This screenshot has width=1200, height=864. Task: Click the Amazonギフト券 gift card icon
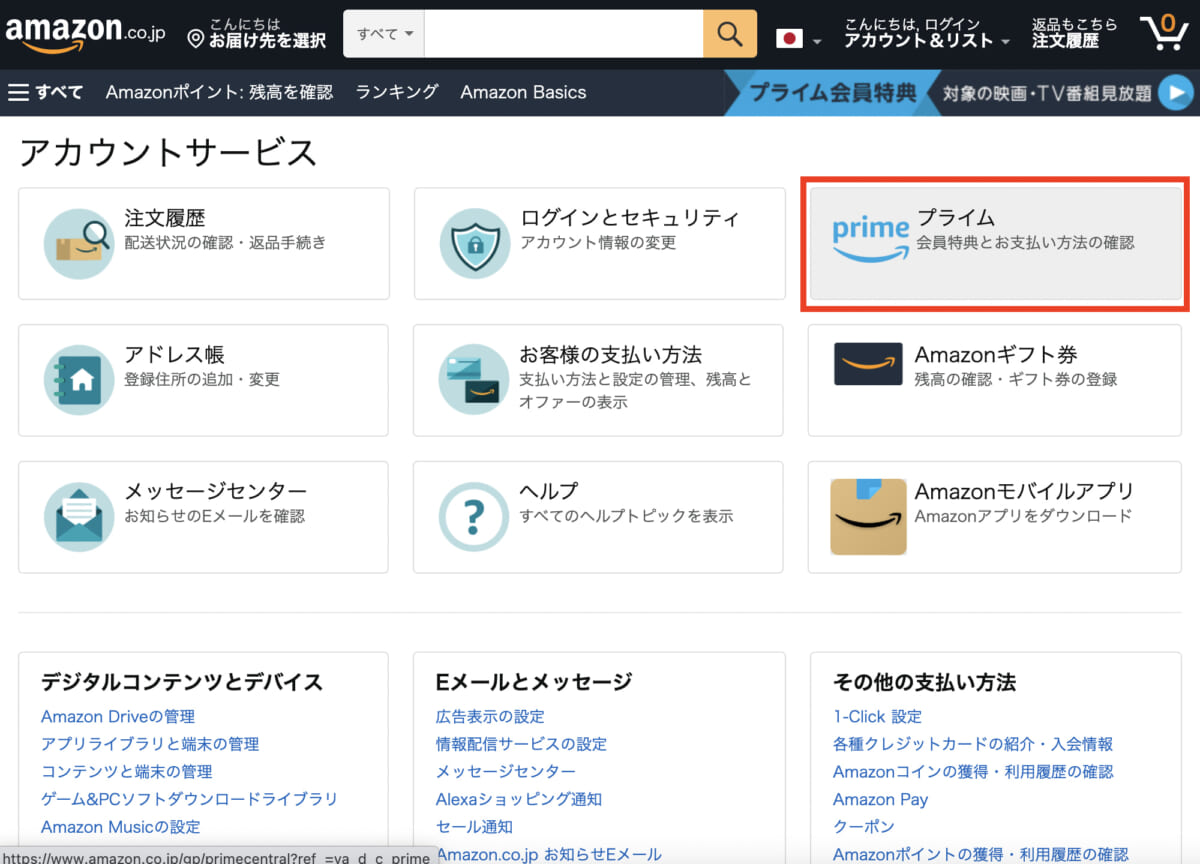point(868,364)
